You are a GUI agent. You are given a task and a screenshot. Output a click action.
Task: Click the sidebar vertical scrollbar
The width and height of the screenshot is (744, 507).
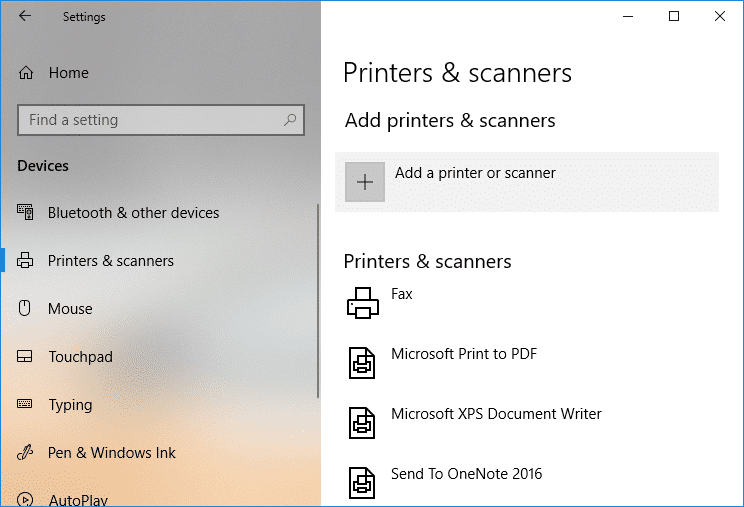[318, 301]
